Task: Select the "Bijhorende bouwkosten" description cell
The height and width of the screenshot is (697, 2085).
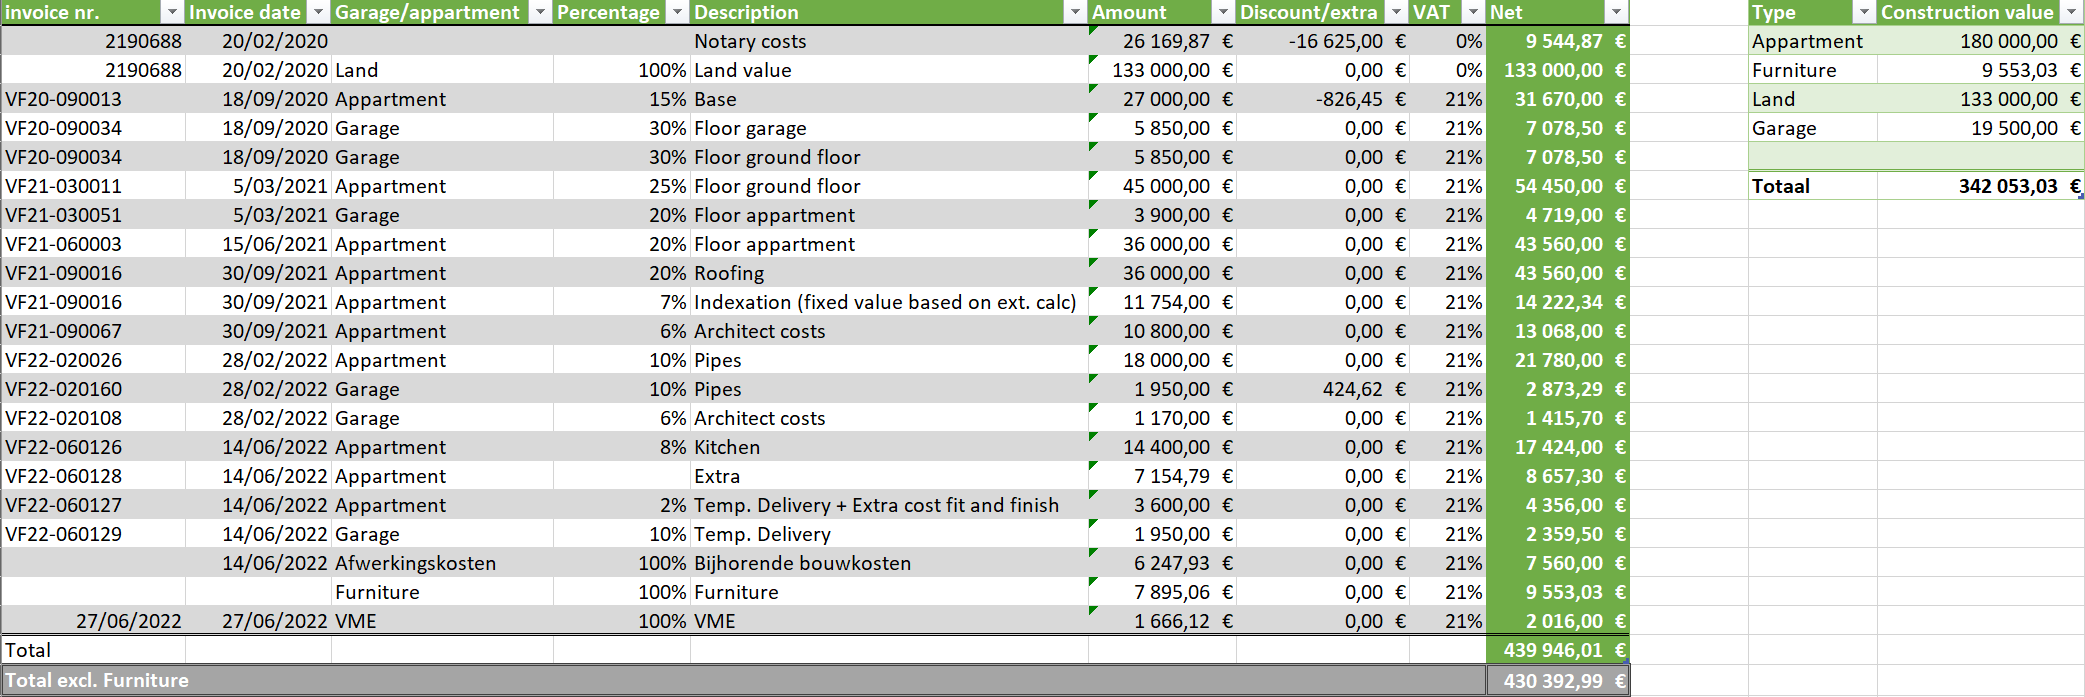Action: 889,563
